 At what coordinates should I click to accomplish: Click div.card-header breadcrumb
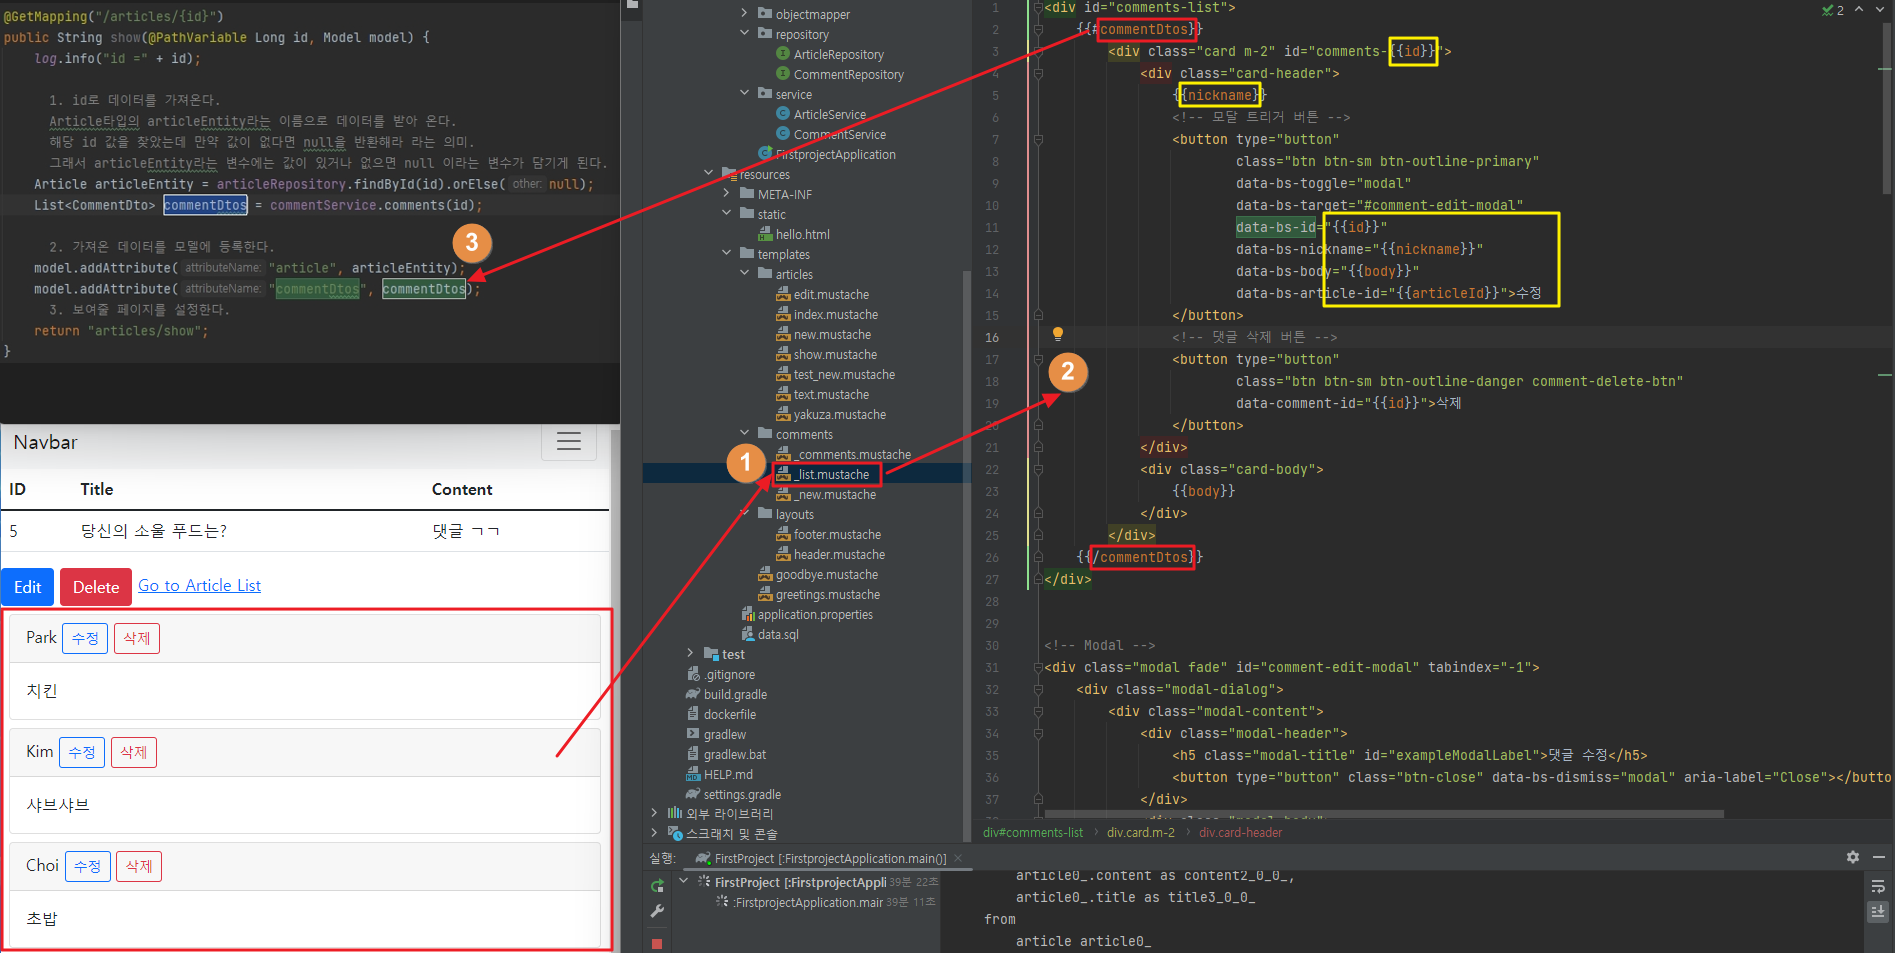point(1241,833)
